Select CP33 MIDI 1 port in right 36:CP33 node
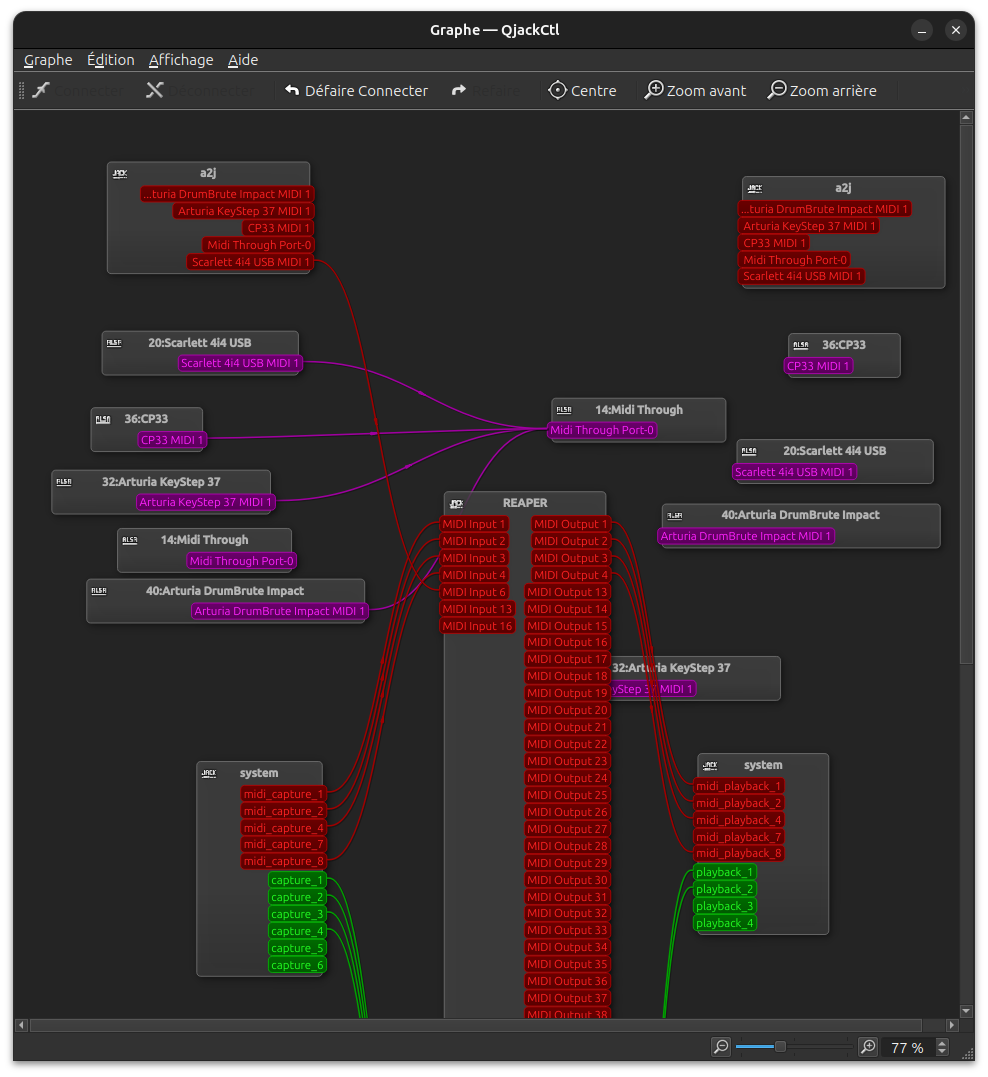The width and height of the screenshot is (988, 1077). (x=818, y=366)
